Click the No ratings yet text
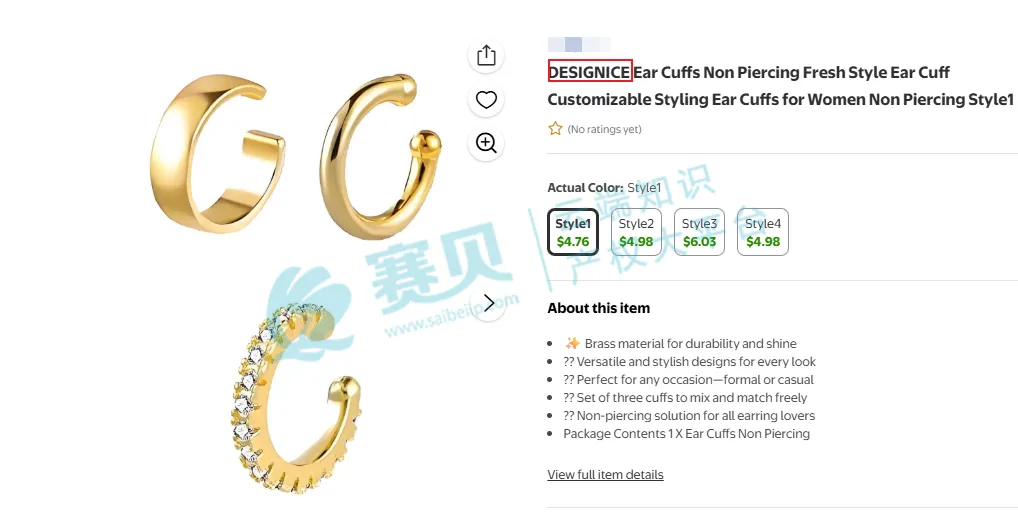 click(604, 129)
